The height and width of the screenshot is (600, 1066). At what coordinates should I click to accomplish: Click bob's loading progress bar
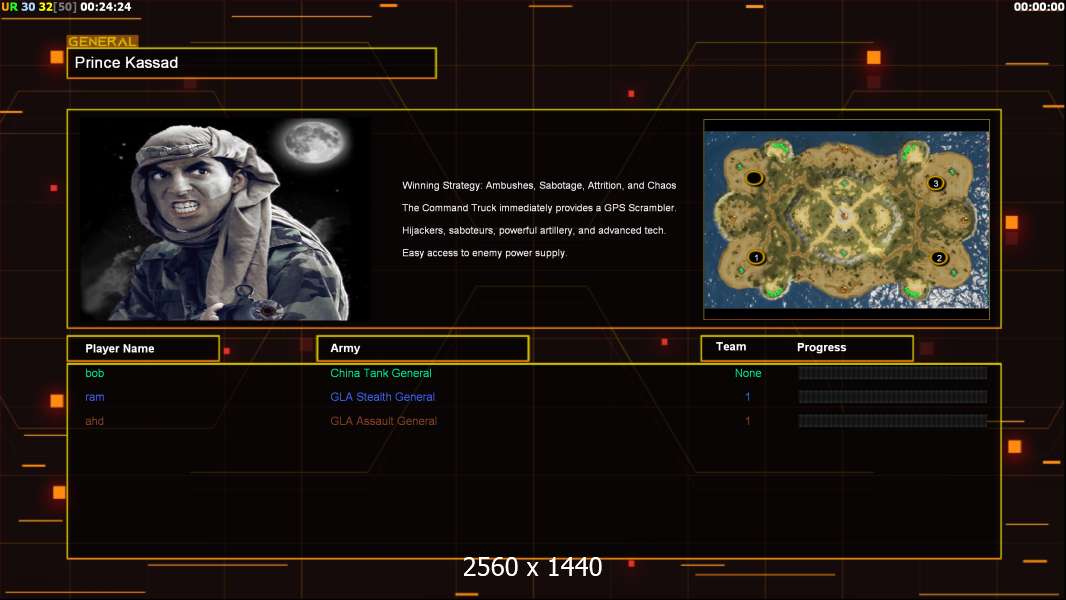(x=893, y=373)
